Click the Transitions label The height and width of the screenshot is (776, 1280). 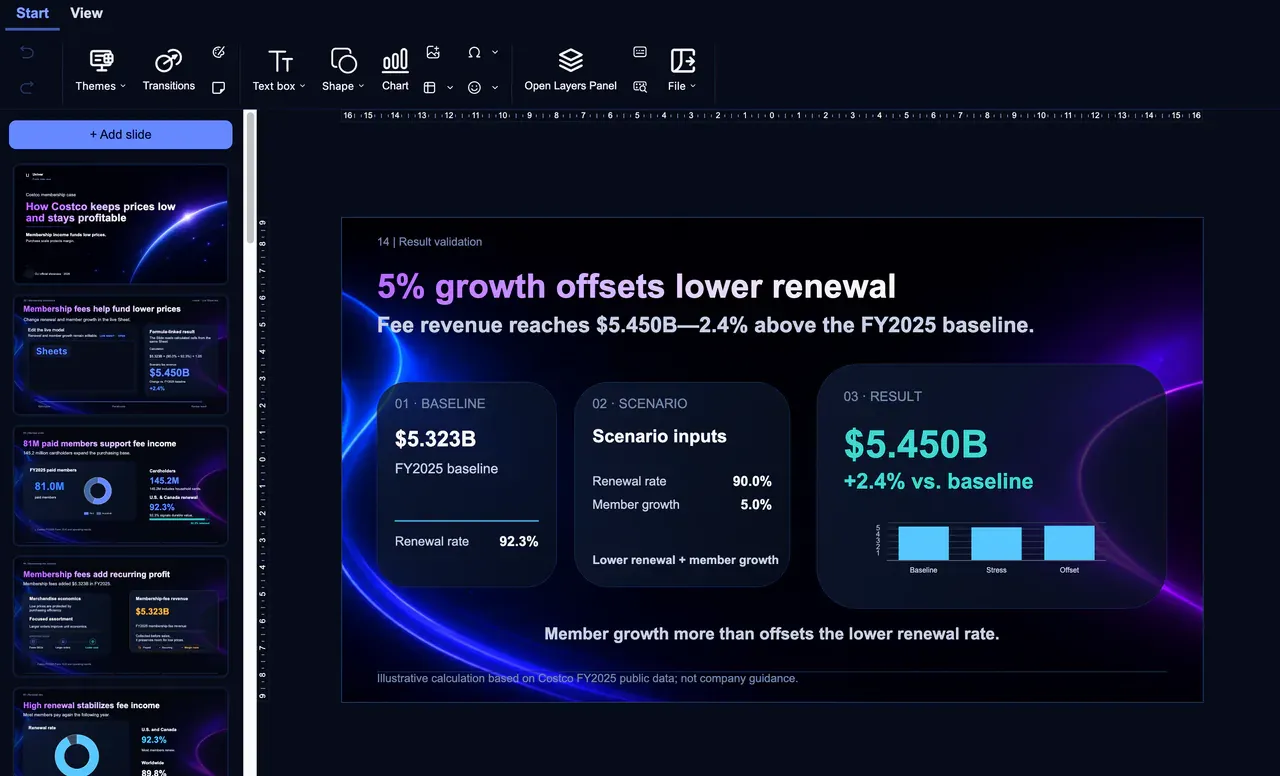[x=169, y=86]
